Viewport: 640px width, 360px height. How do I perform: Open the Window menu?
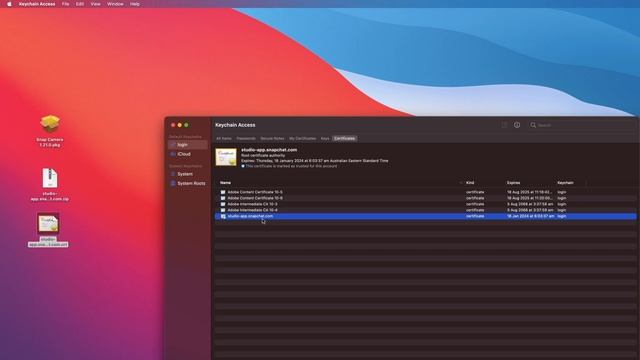pos(115,4)
